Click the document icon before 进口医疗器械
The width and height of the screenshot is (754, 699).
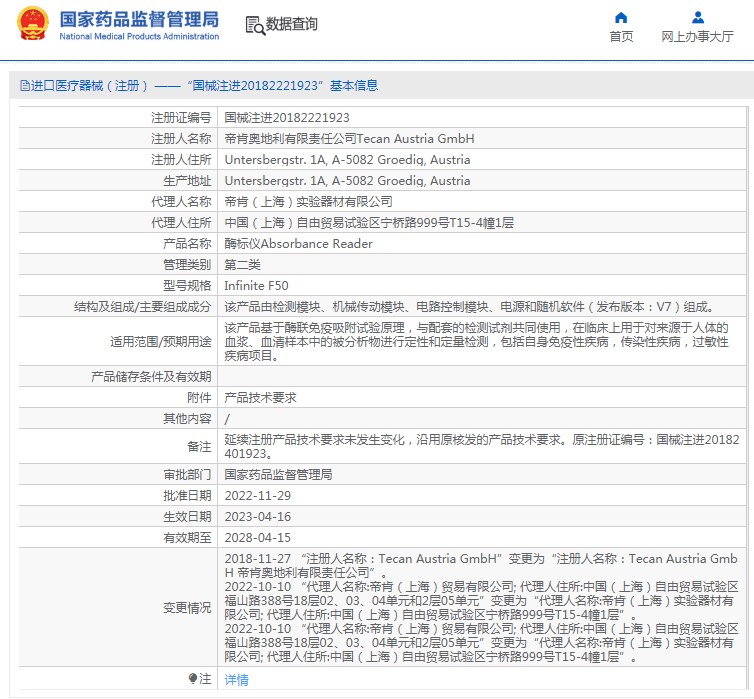(25, 86)
